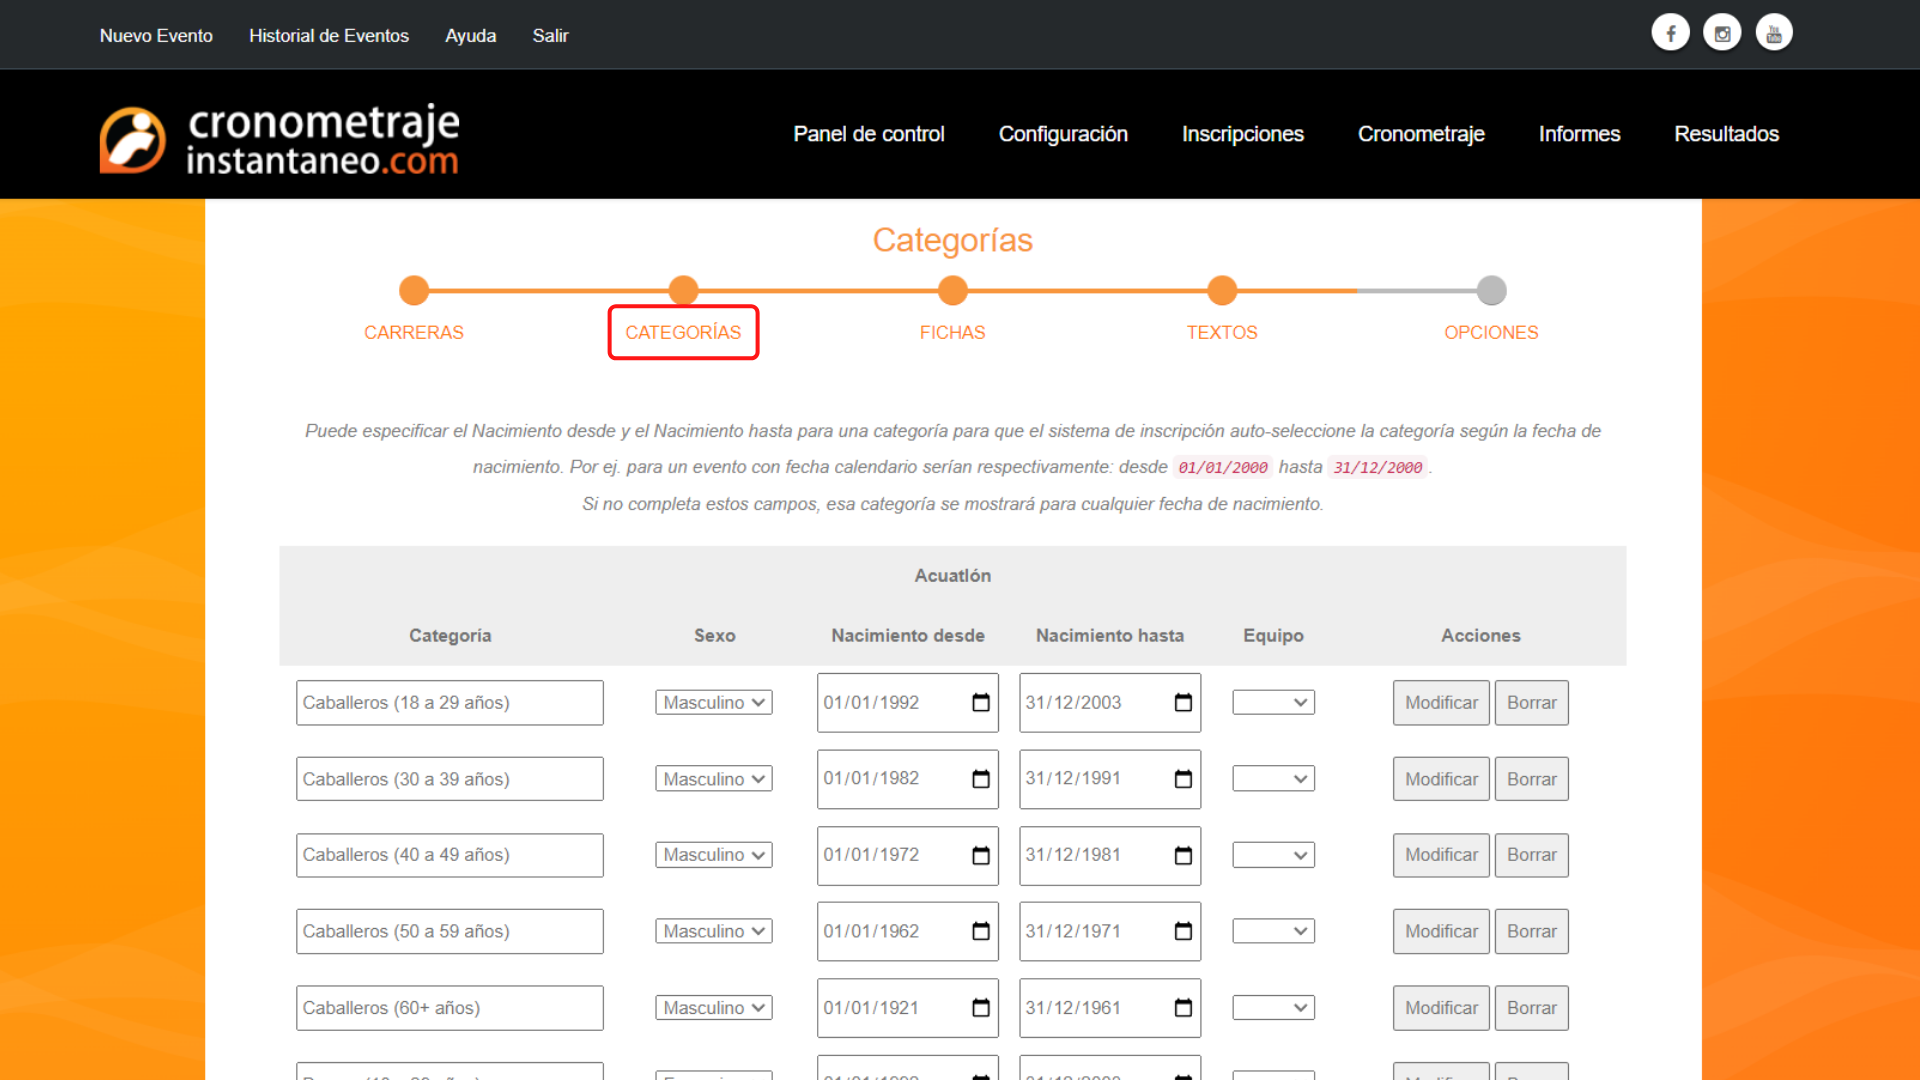1920x1080 pixels.
Task: Go to the FICHAS step
Action: coord(952,290)
